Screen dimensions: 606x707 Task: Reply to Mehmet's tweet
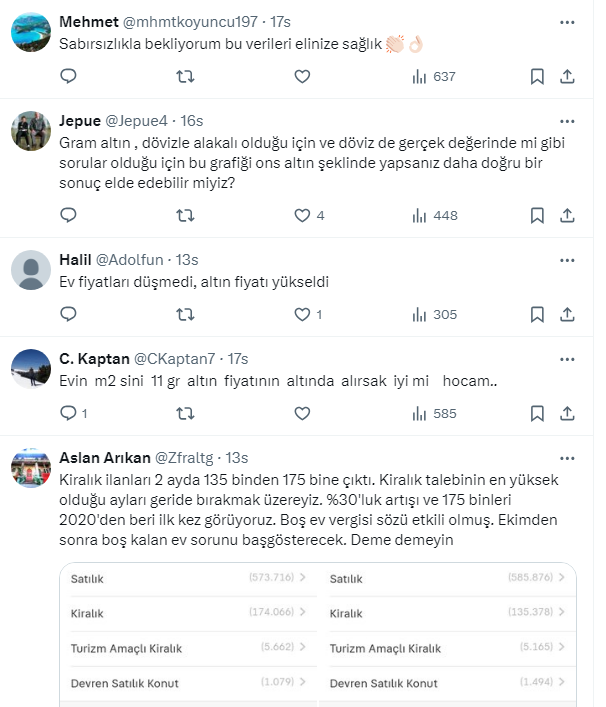click(69, 76)
